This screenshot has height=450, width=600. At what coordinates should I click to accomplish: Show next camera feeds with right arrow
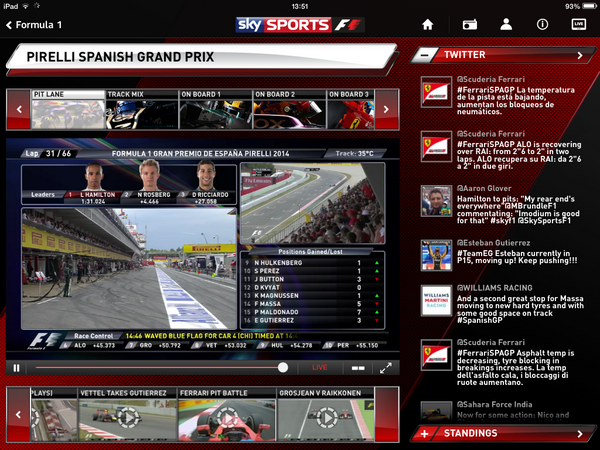(x=386, y=109)
